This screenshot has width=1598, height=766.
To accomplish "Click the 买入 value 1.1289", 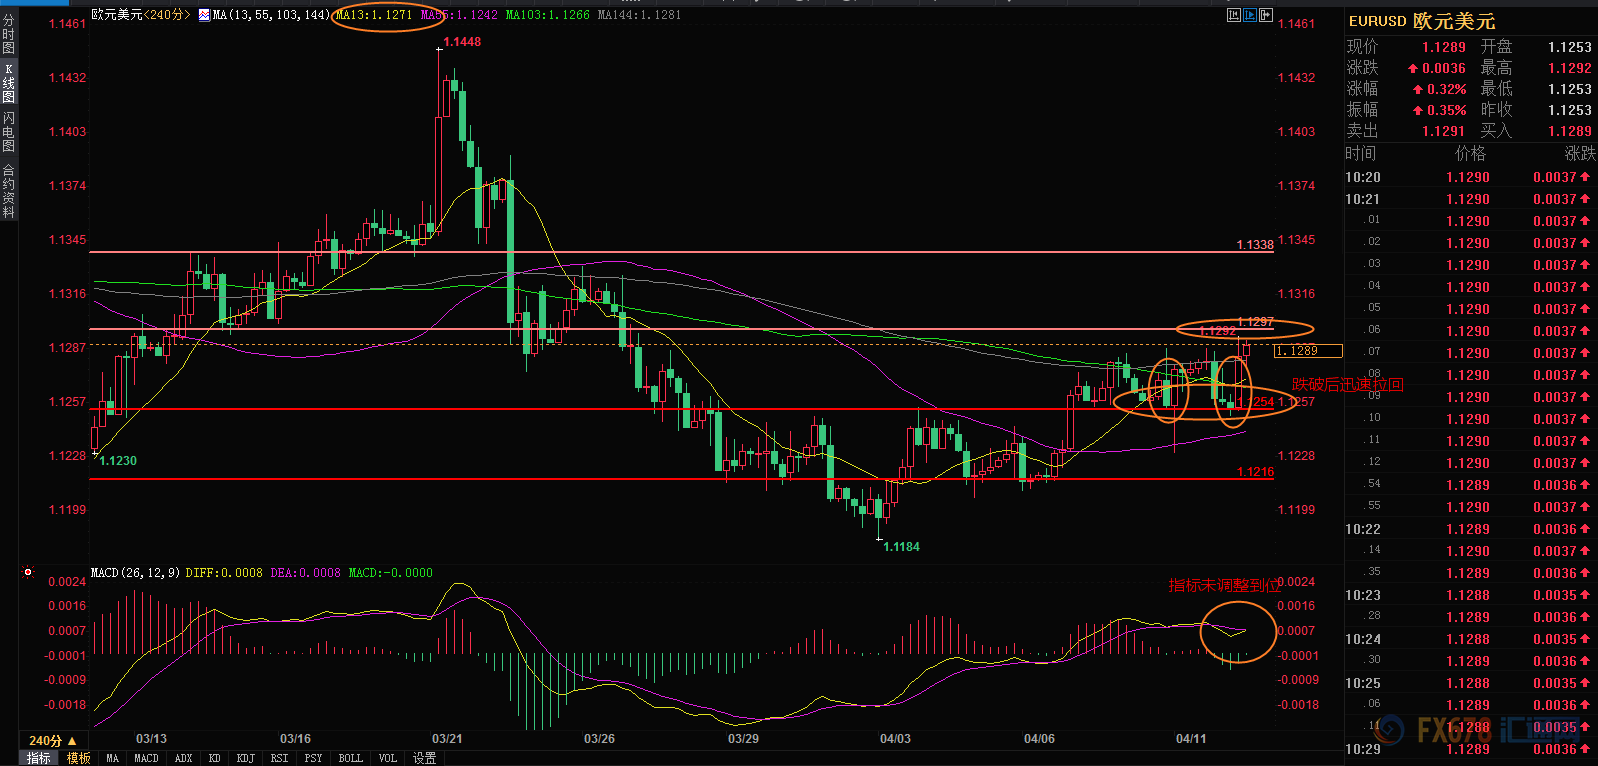I will (1570, 131).
